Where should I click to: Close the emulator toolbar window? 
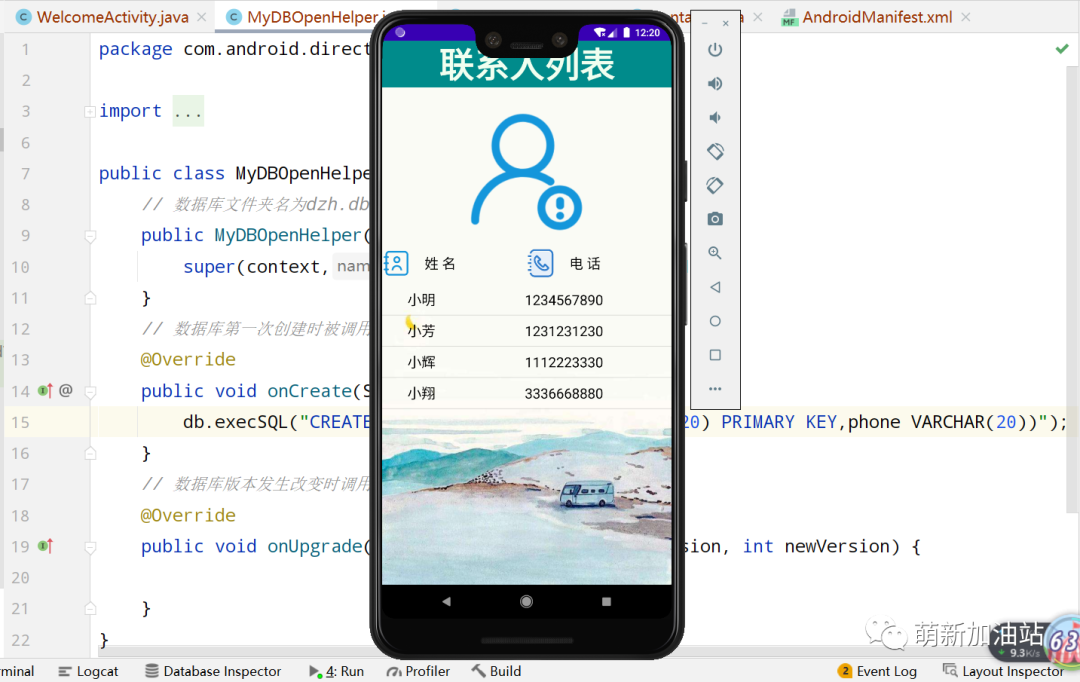tap(725, 23)
